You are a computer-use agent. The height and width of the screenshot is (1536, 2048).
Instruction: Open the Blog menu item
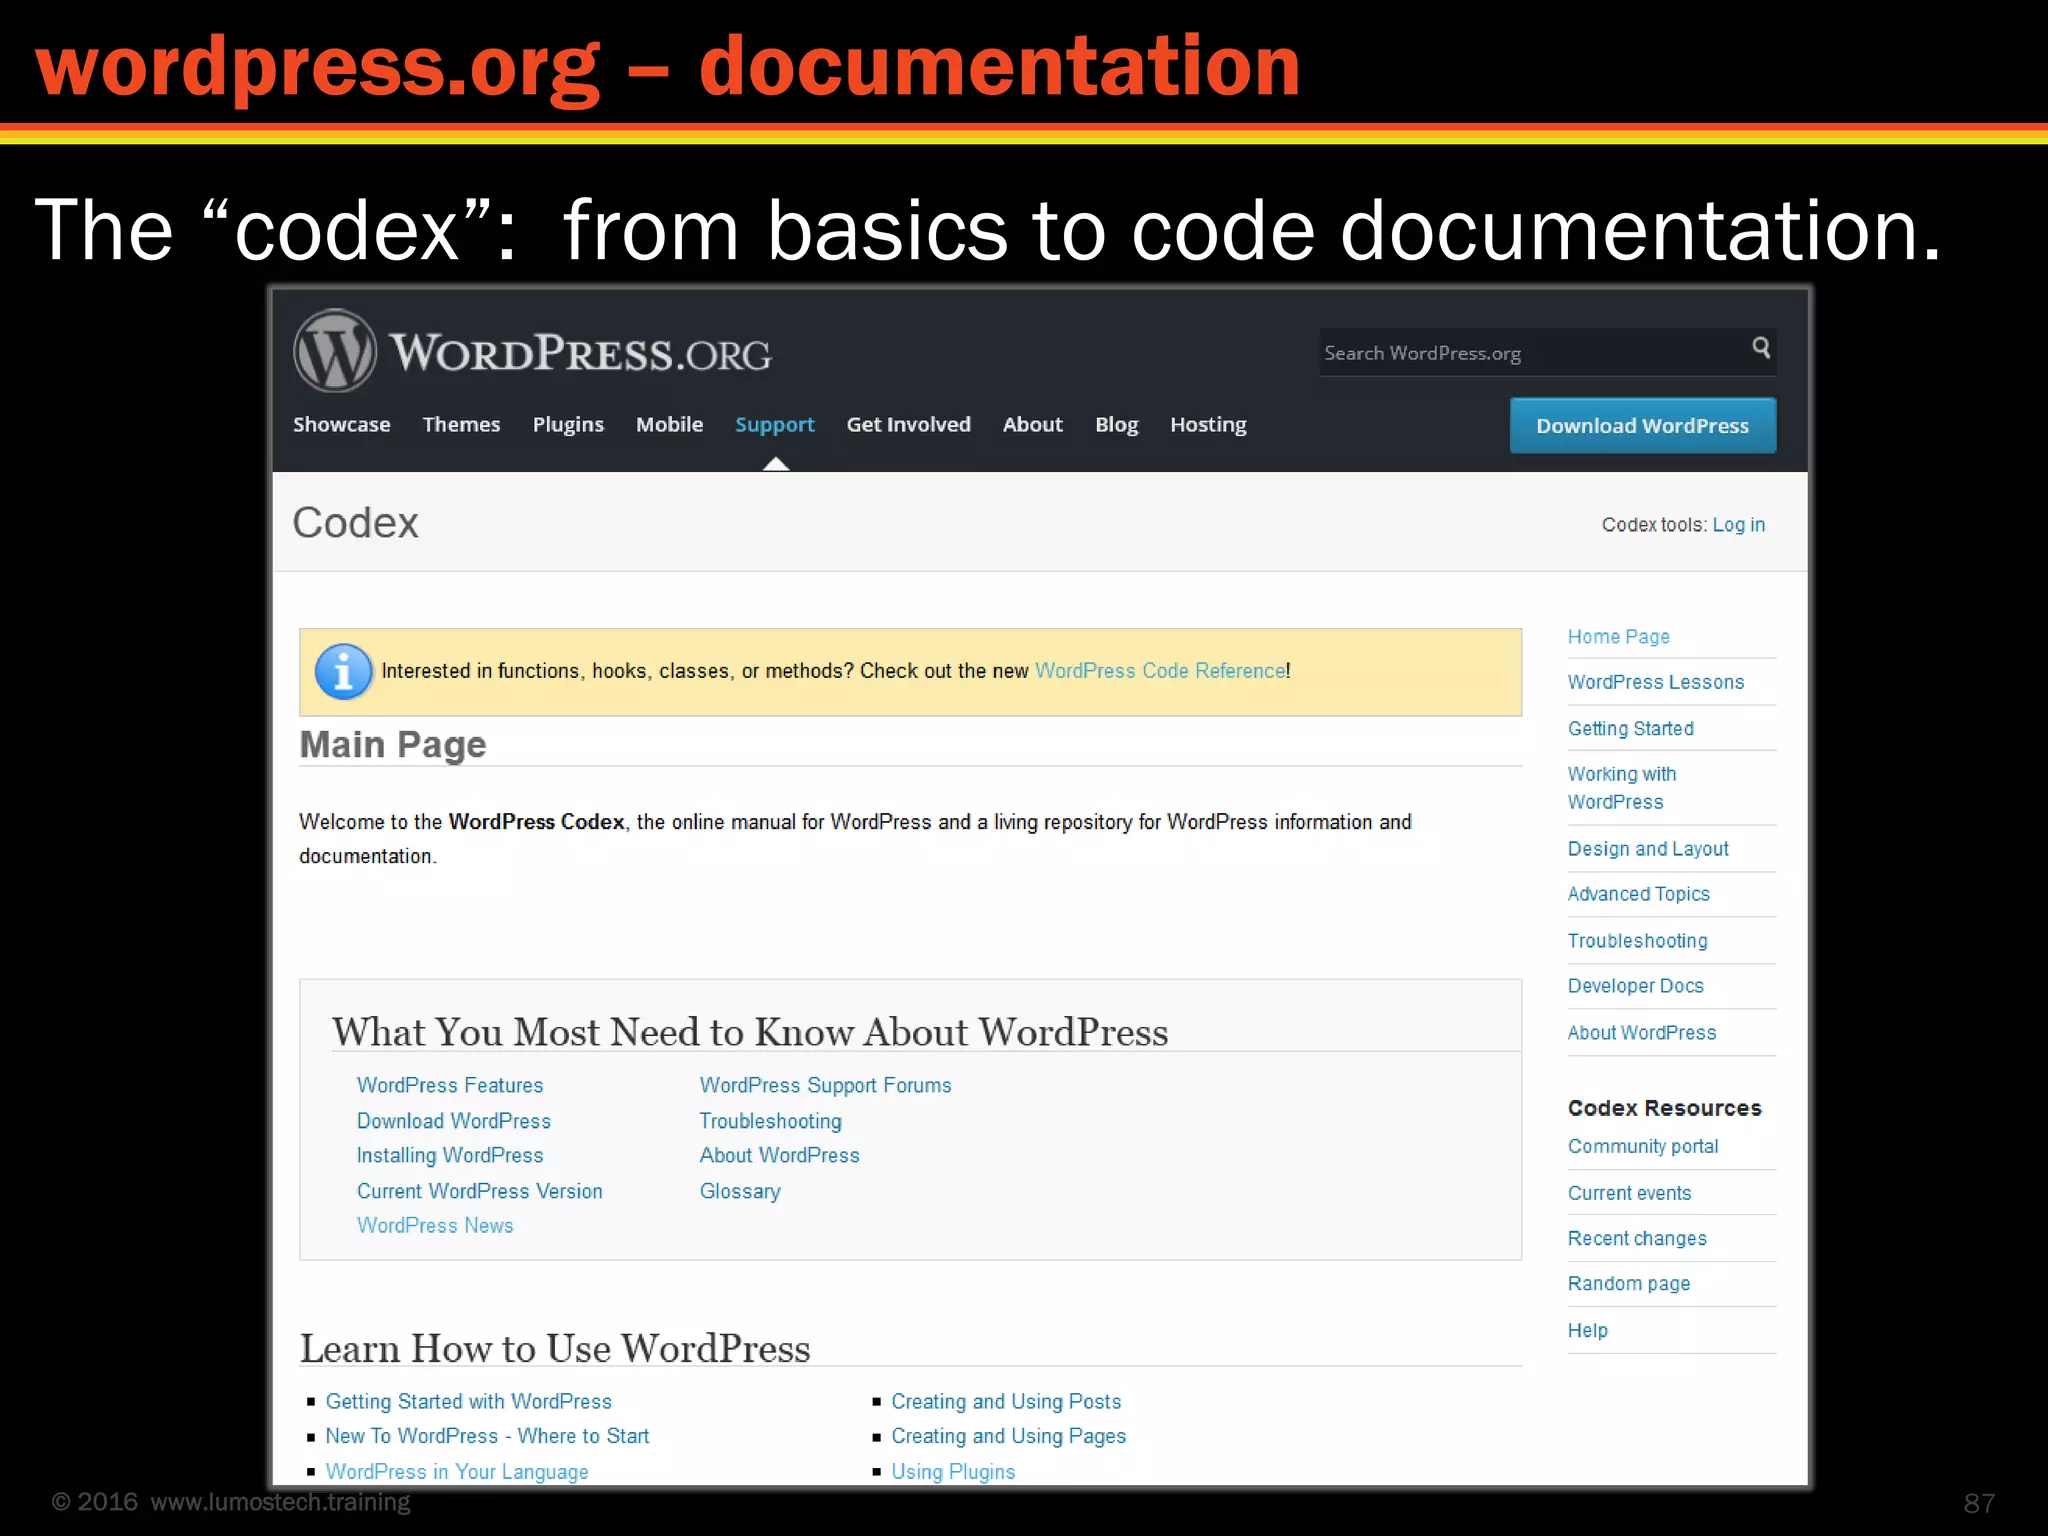point(1117,425)
